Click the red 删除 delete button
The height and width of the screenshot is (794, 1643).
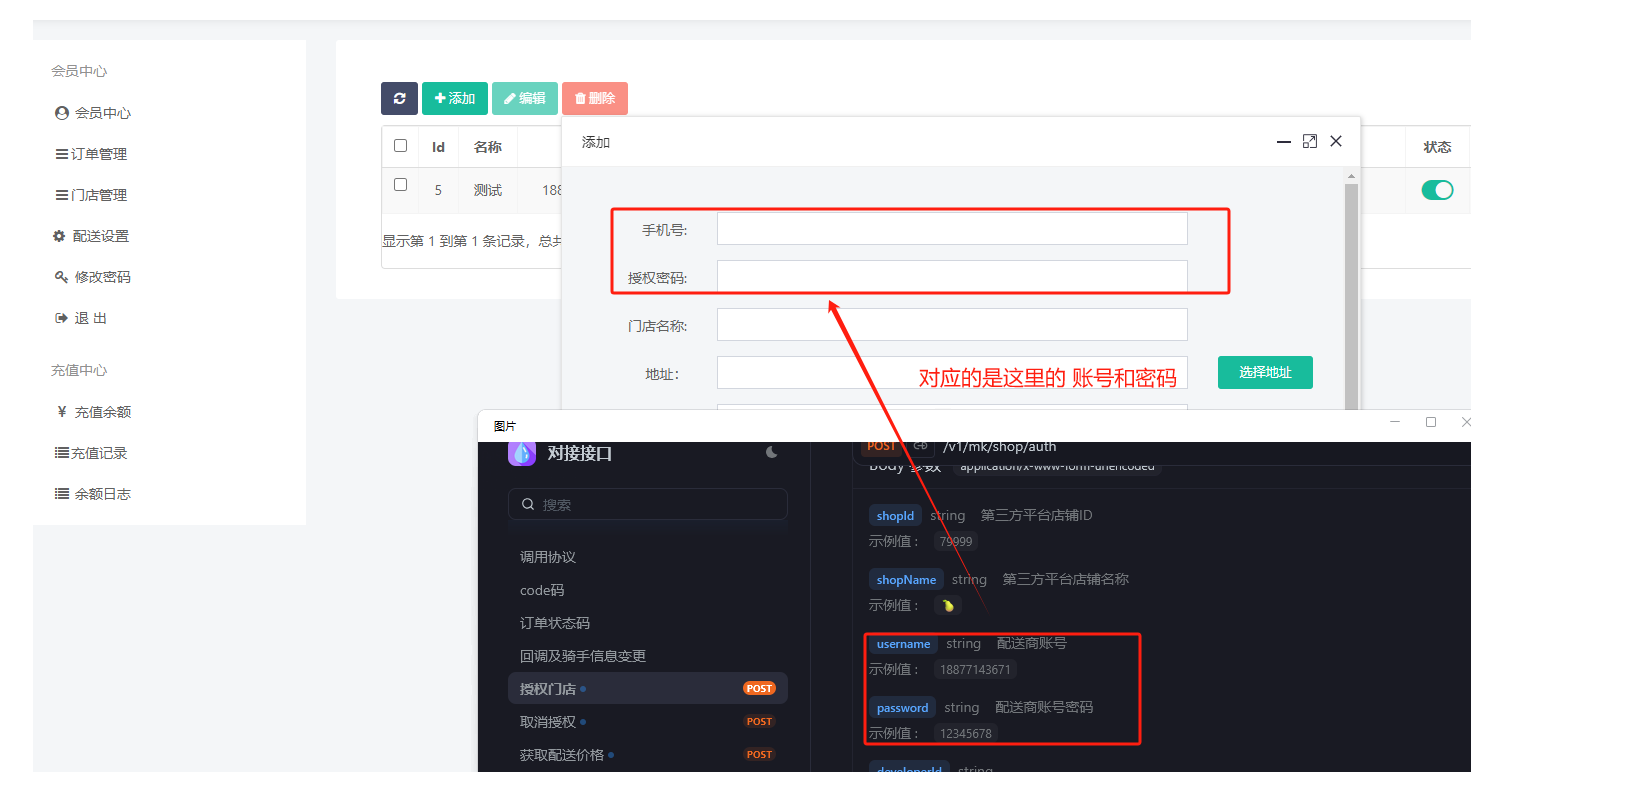pos(595,98)
